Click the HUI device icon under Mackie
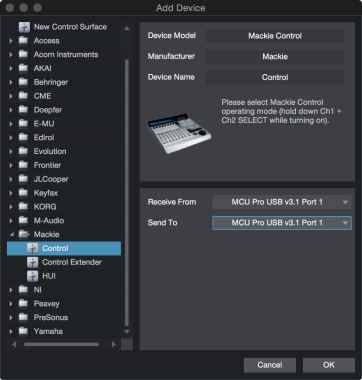 [32, 276]
